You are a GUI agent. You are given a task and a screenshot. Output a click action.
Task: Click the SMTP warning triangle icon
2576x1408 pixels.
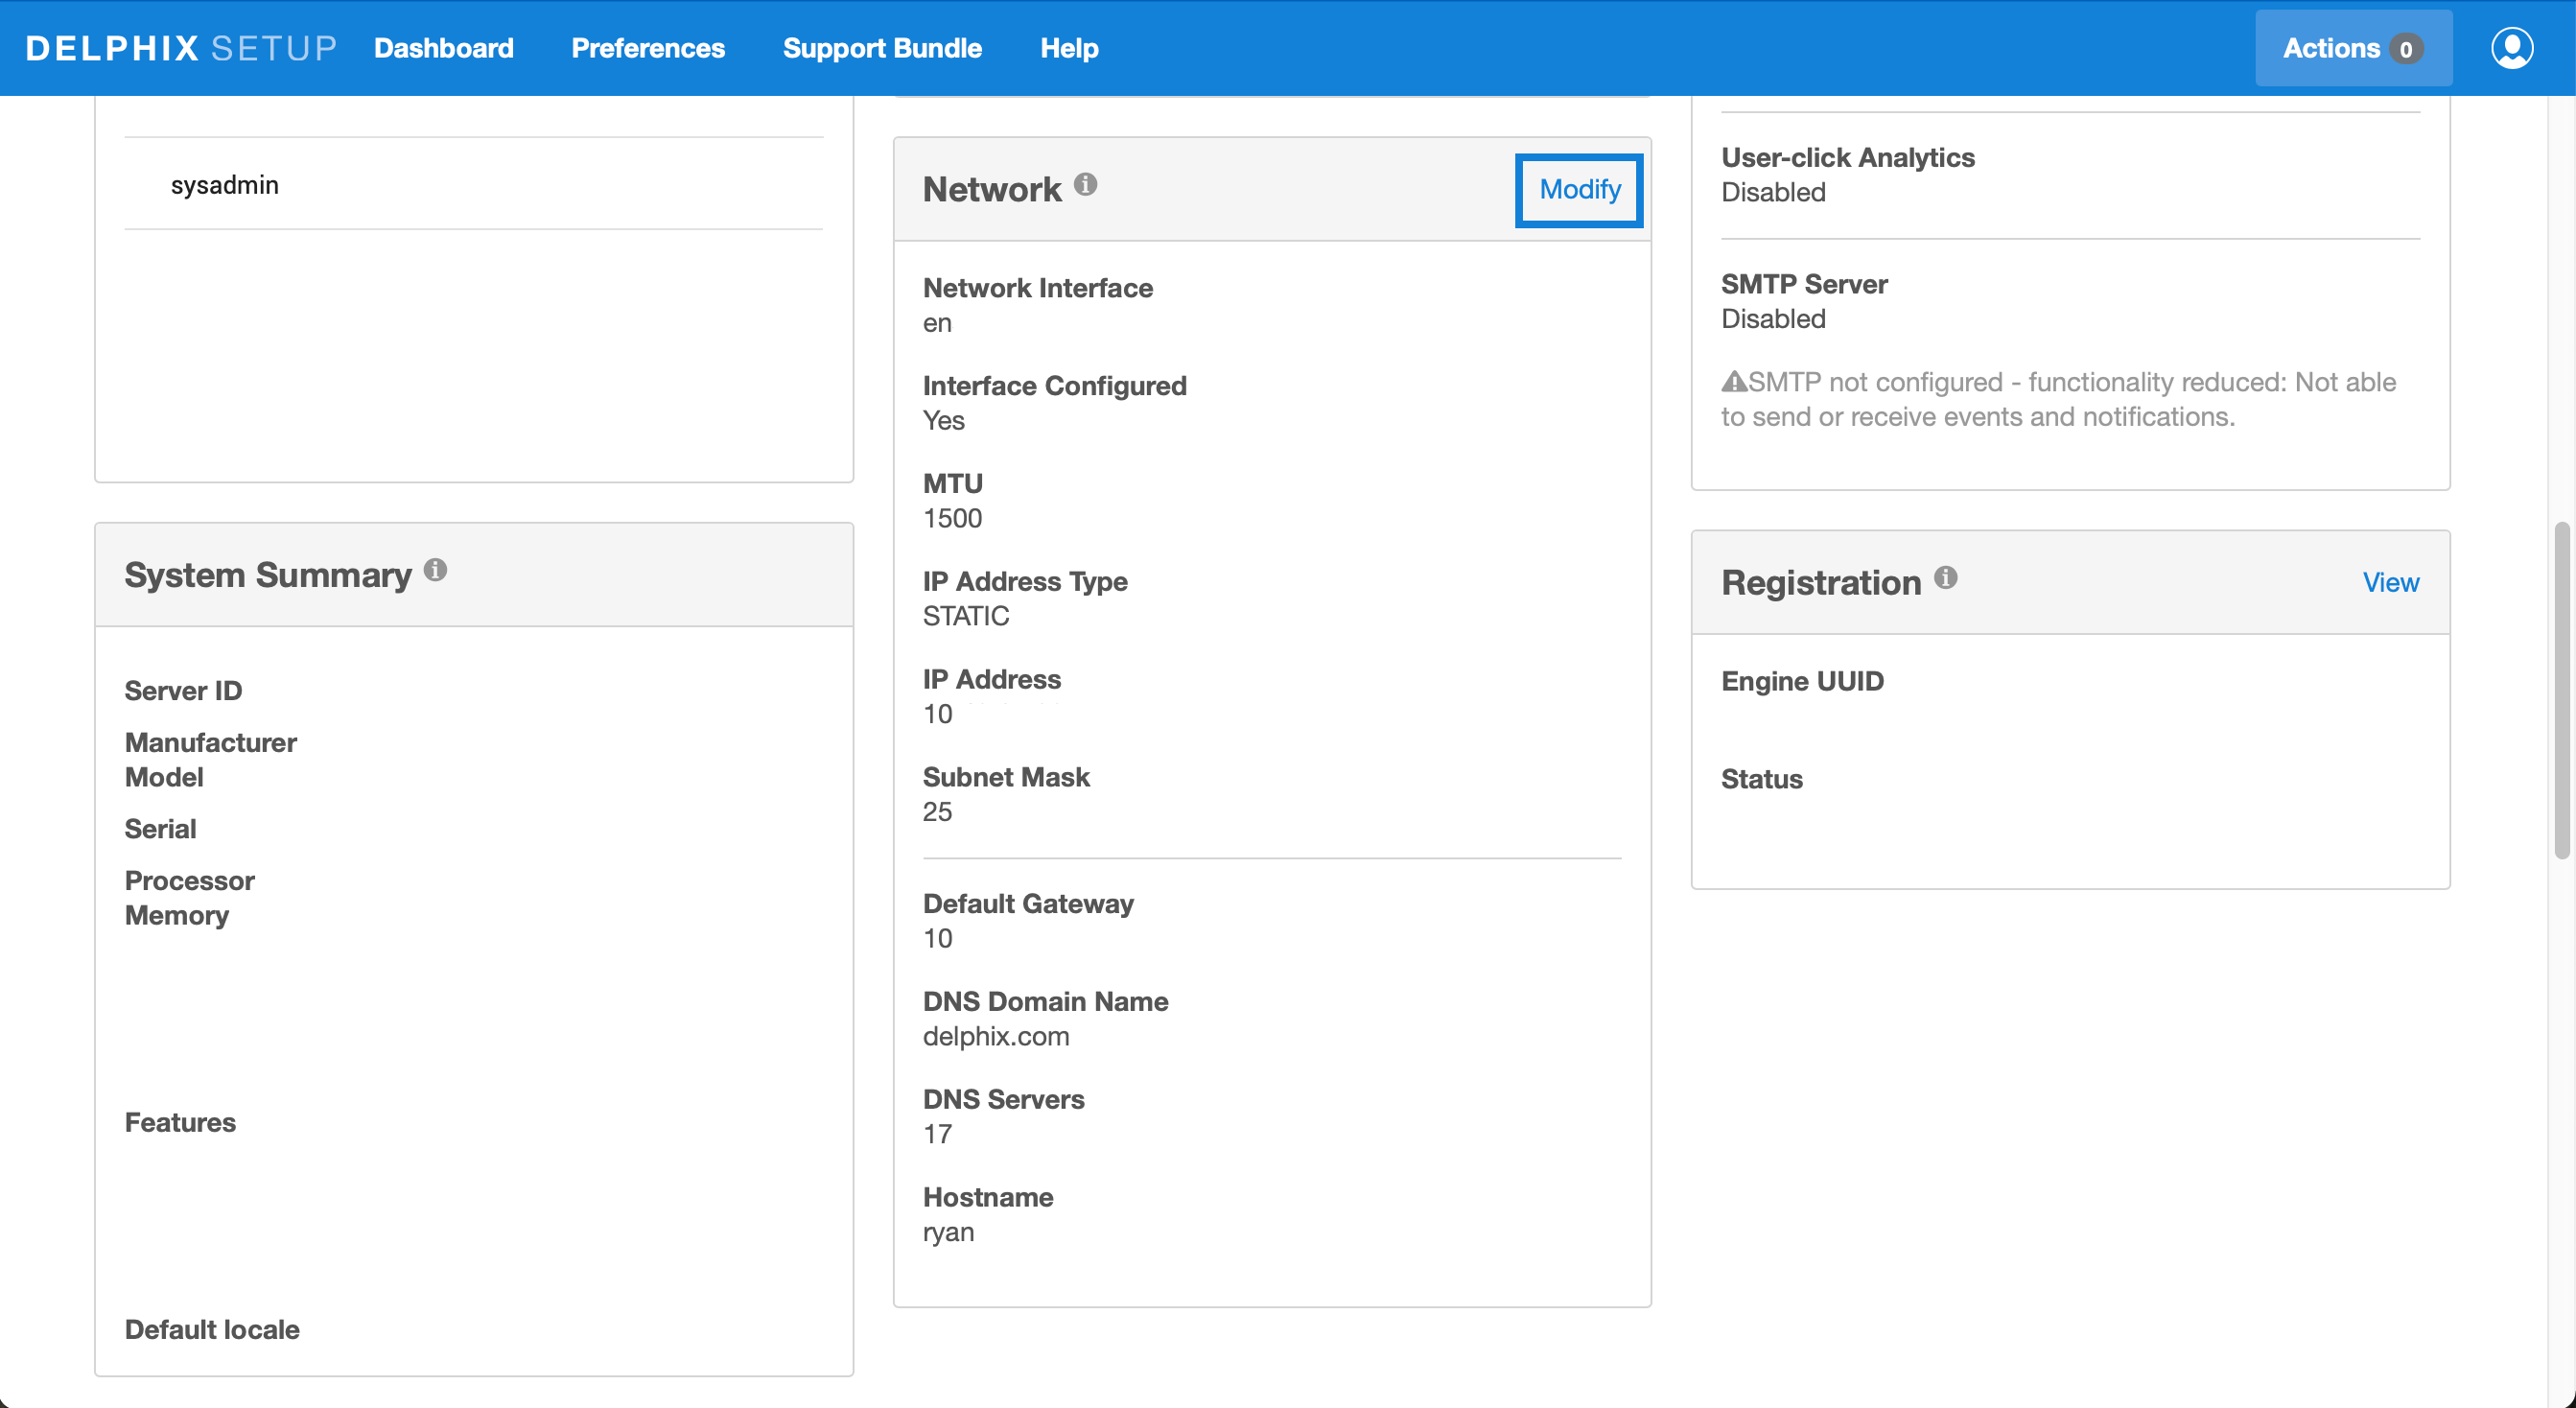coord(1733,382)
